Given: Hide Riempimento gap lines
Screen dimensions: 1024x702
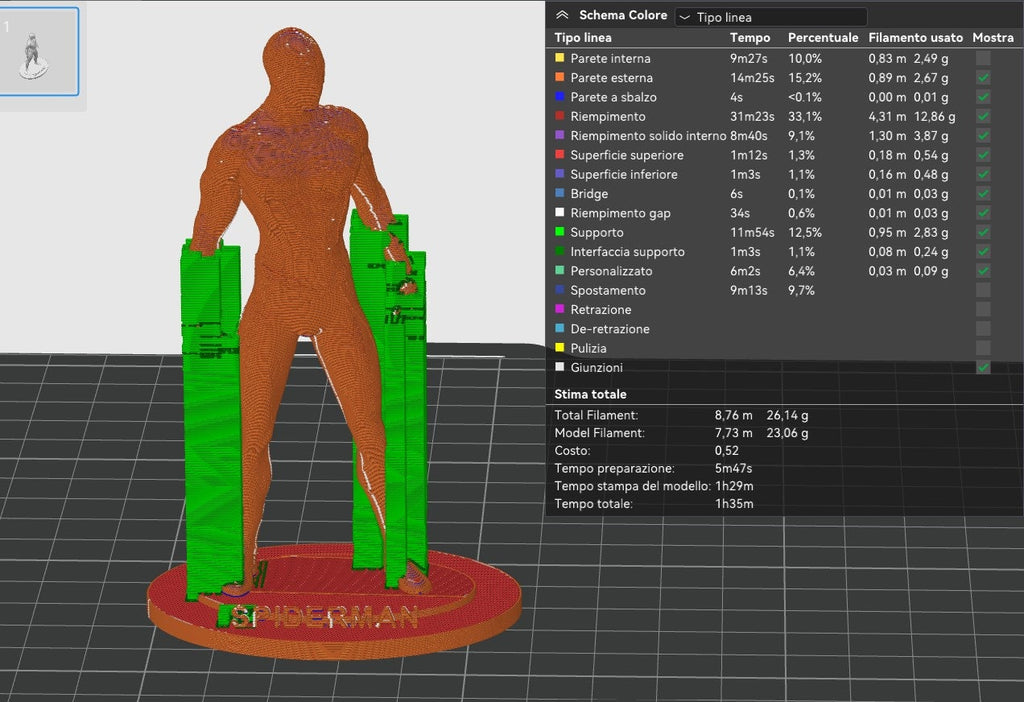Looking at the screenshot, I should pos(983,213).
